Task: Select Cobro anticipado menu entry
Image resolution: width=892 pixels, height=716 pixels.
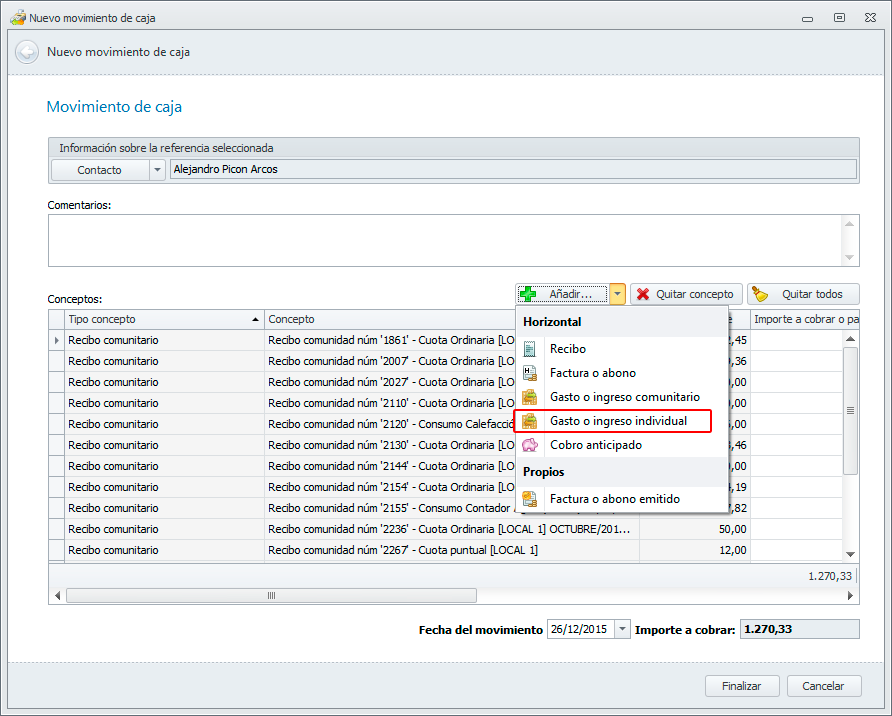Action: click(621, 445)
